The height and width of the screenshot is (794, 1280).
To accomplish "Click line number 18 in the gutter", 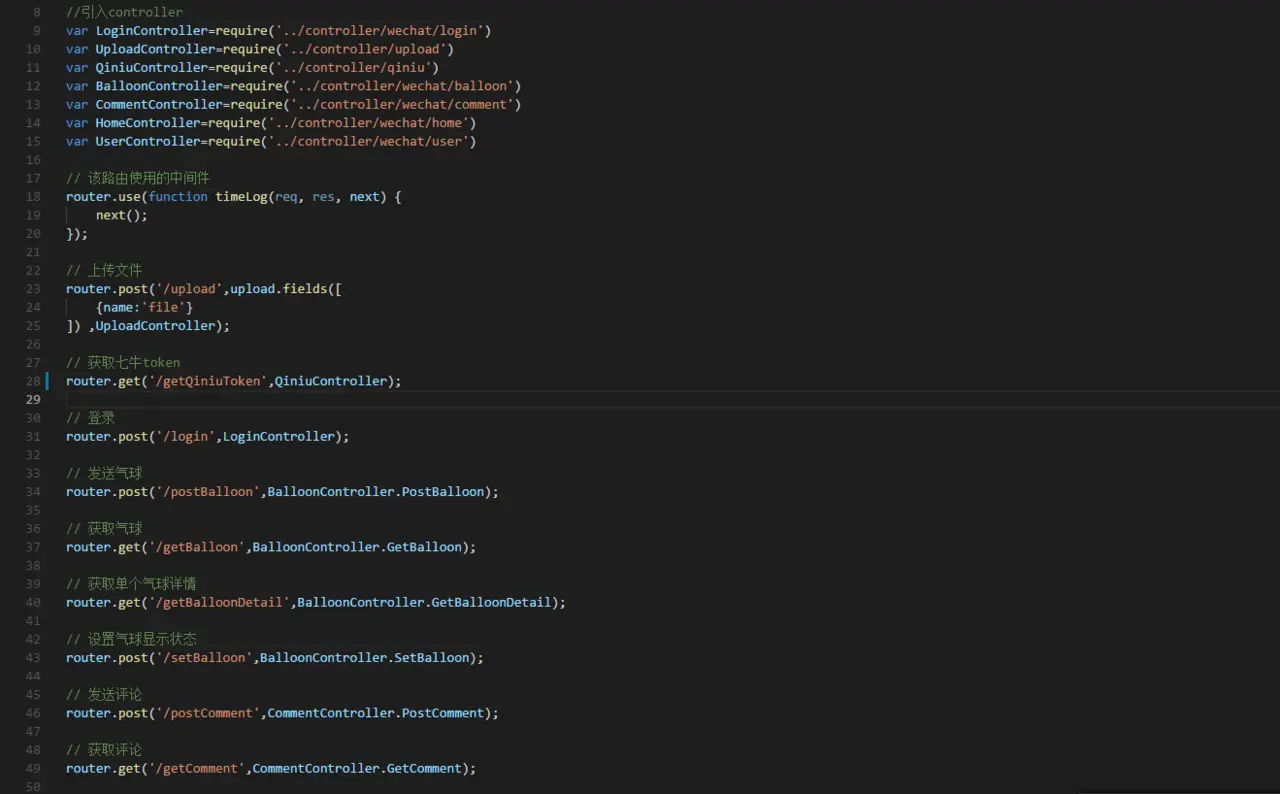I will pos(33,197).
